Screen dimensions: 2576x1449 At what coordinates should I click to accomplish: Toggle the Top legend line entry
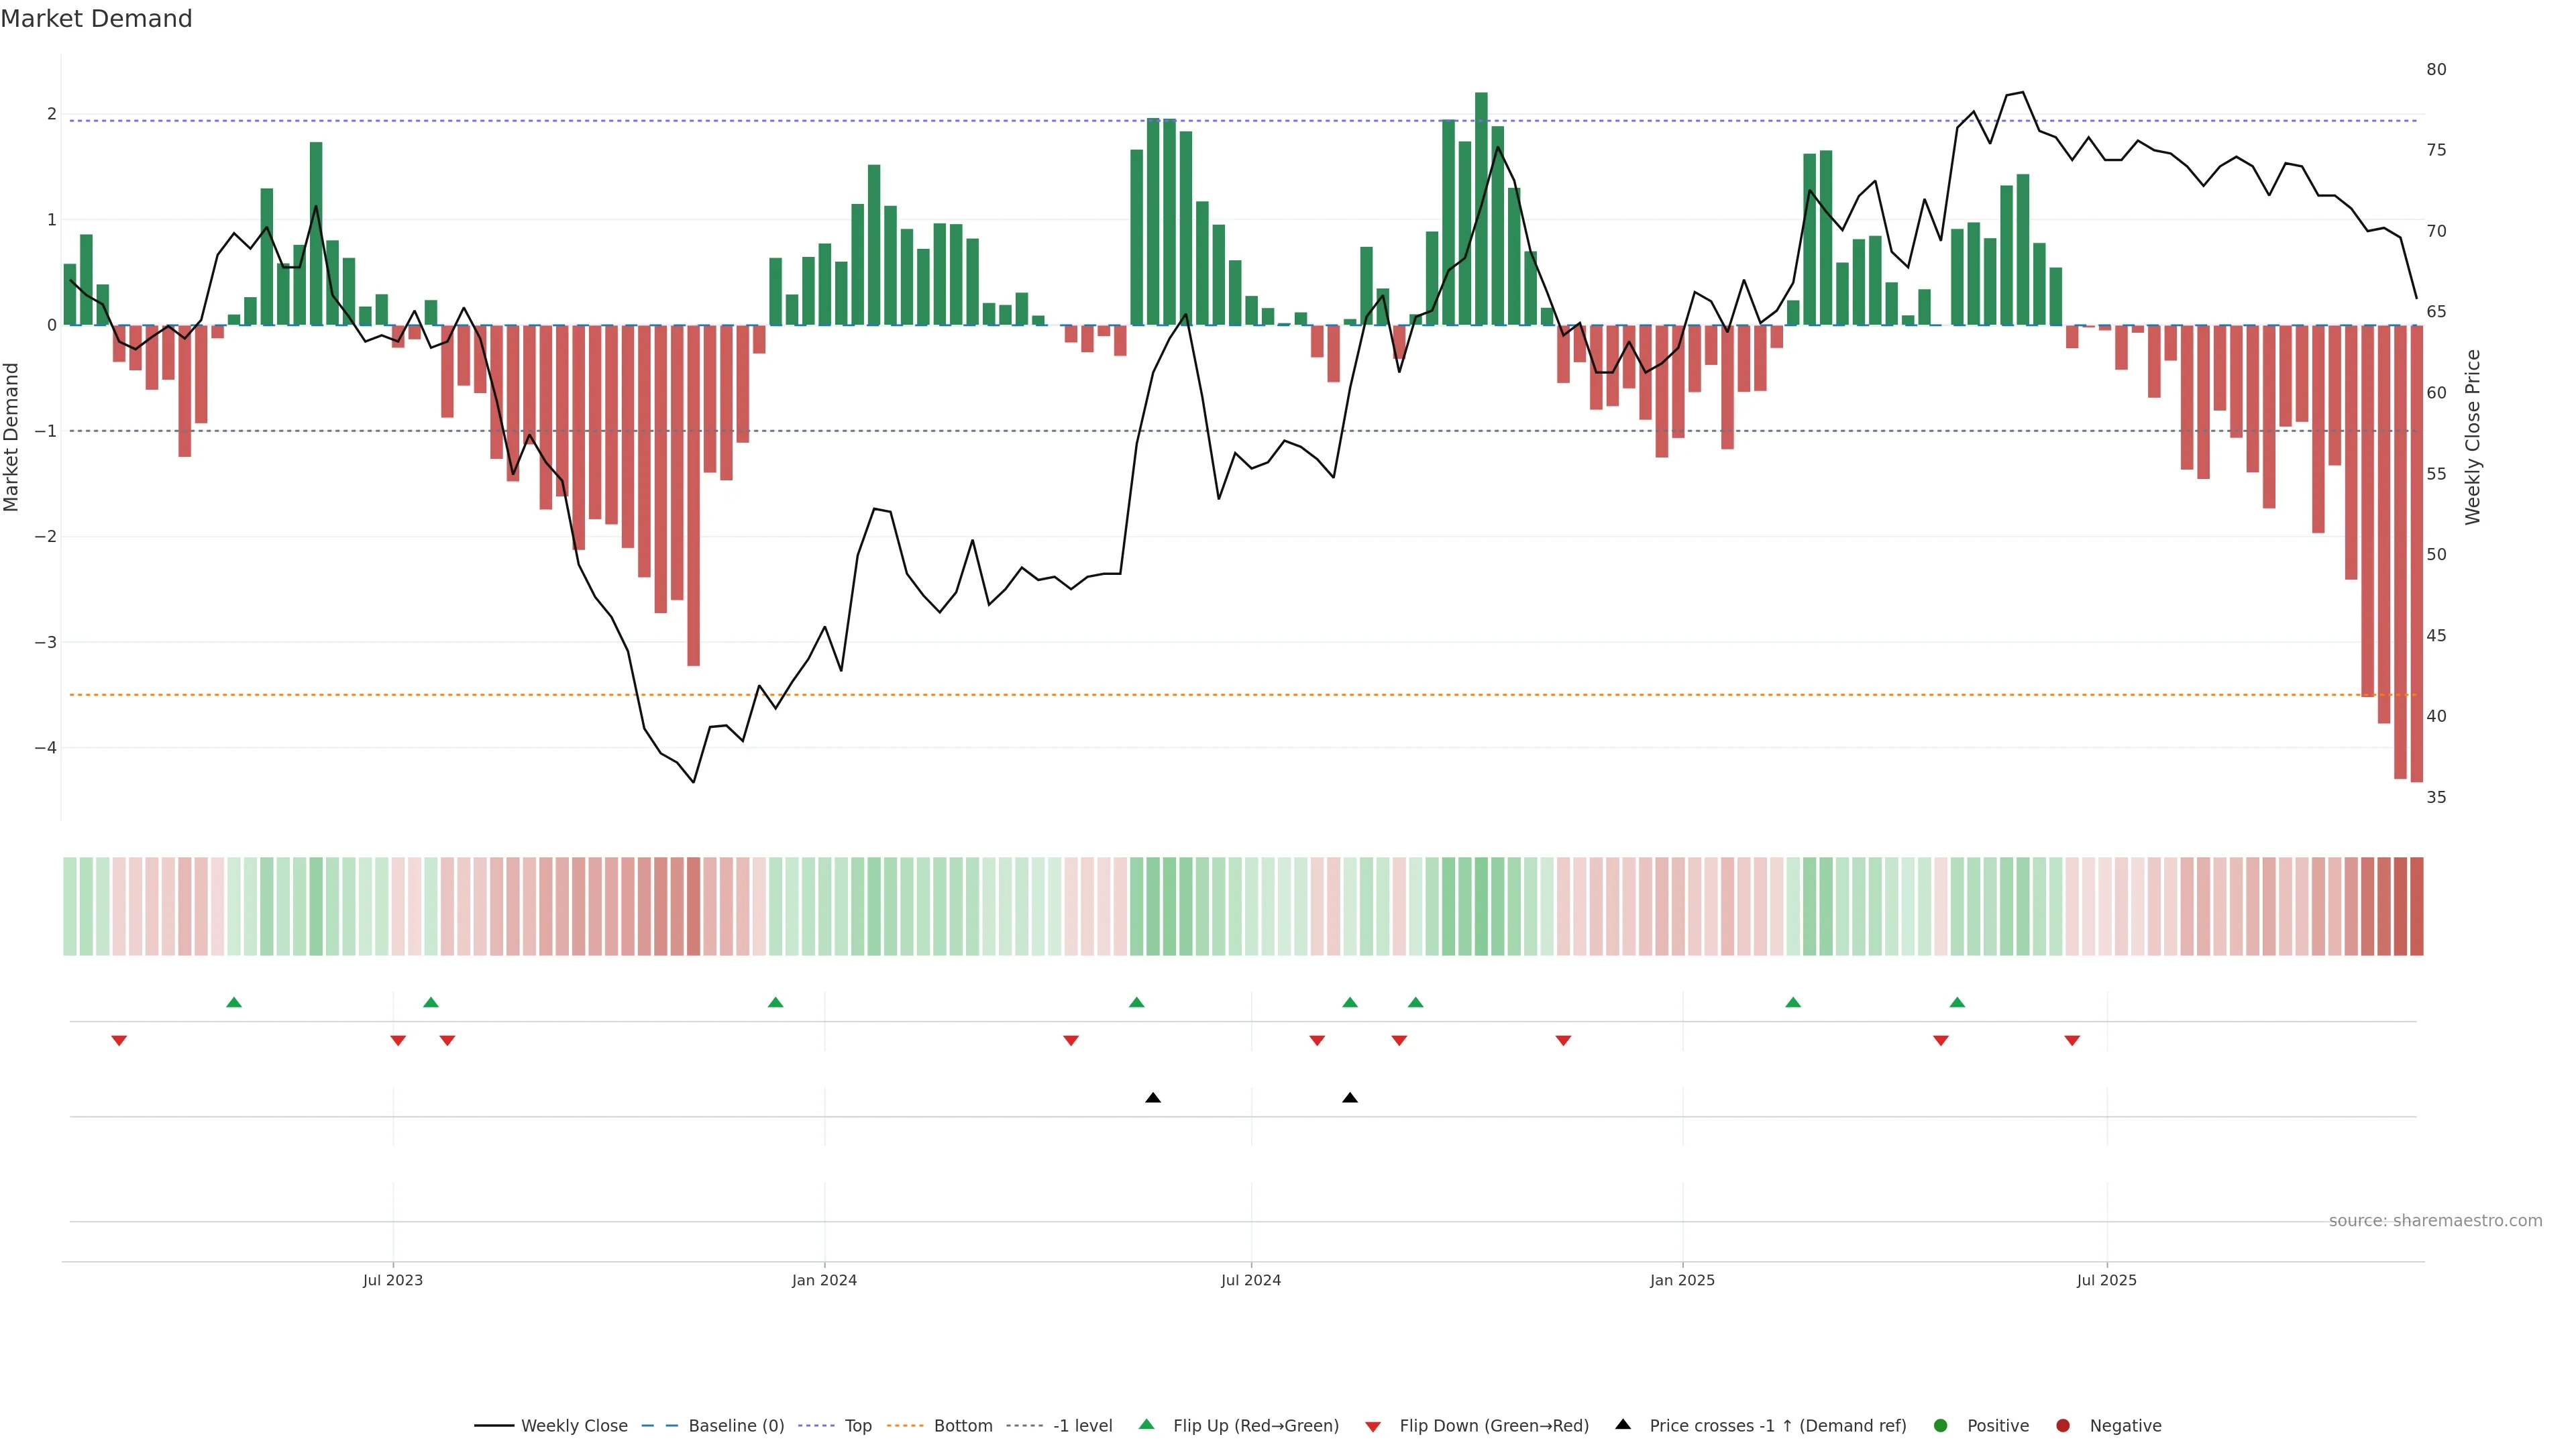(857, 1426)
